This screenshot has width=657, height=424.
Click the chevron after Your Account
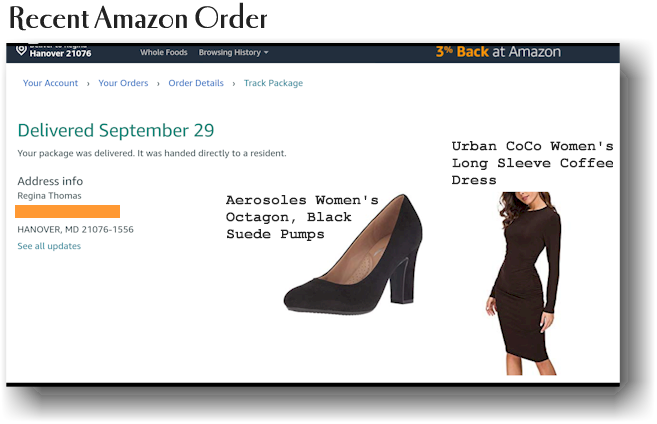[x=88, y=84]
